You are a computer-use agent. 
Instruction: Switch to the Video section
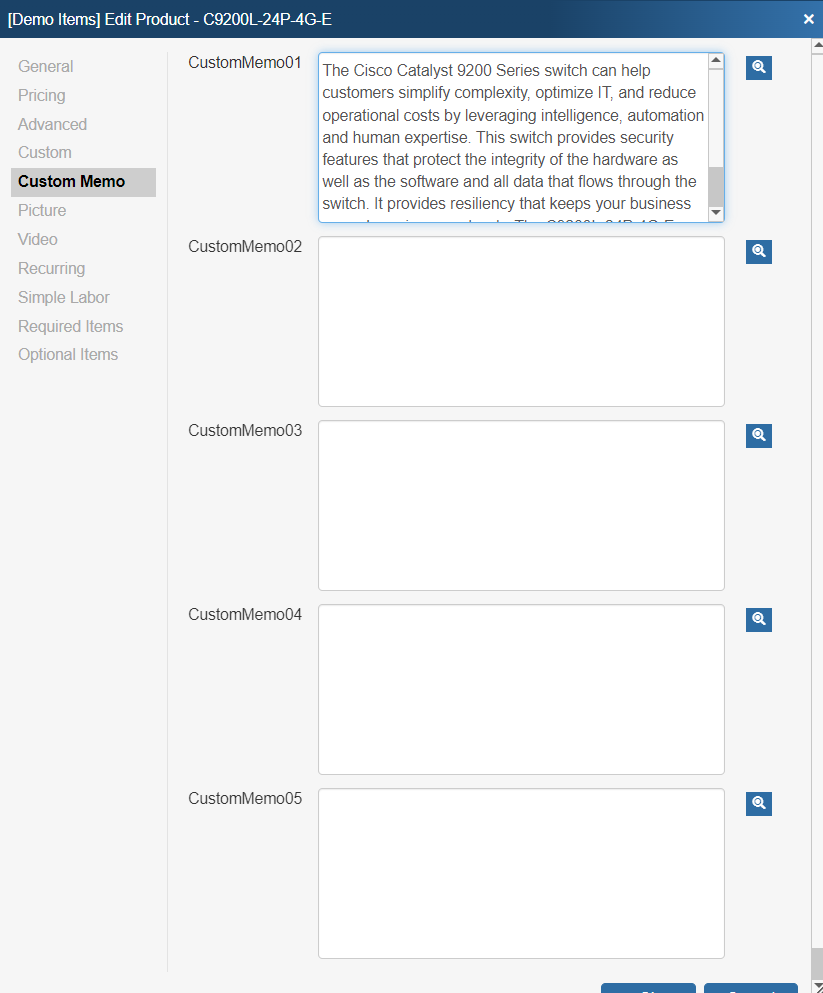pyautogui.click(x=38, y=240)
